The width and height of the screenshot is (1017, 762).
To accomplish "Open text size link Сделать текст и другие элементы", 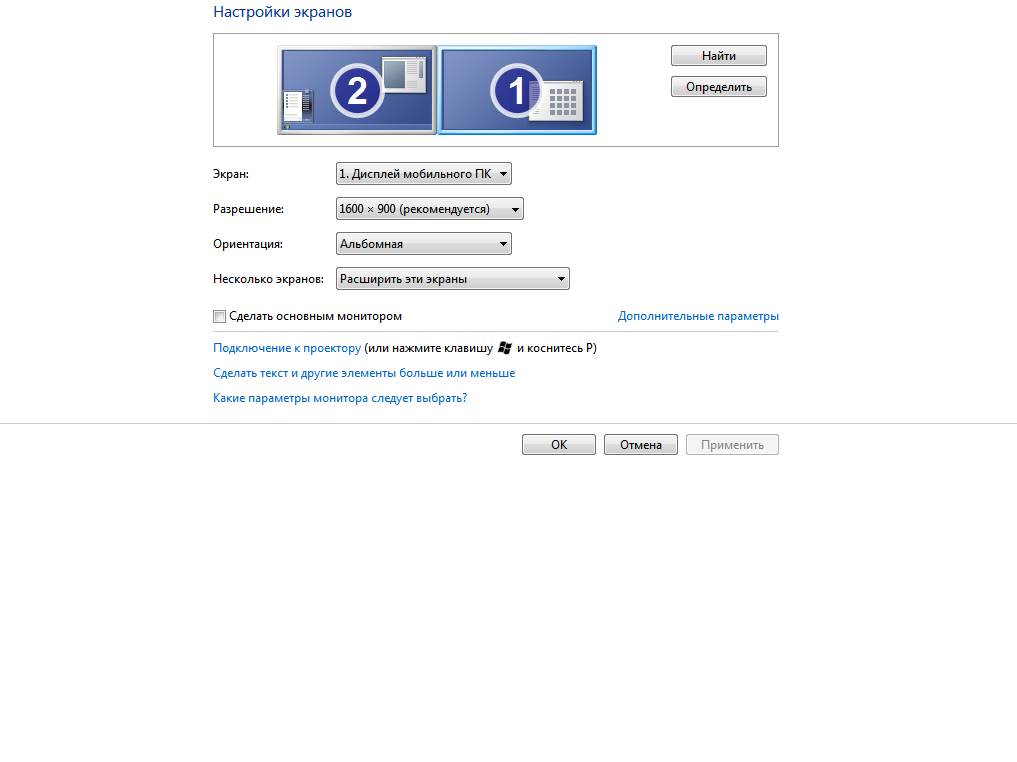I will pyautogui.click(x=364, y=373).
